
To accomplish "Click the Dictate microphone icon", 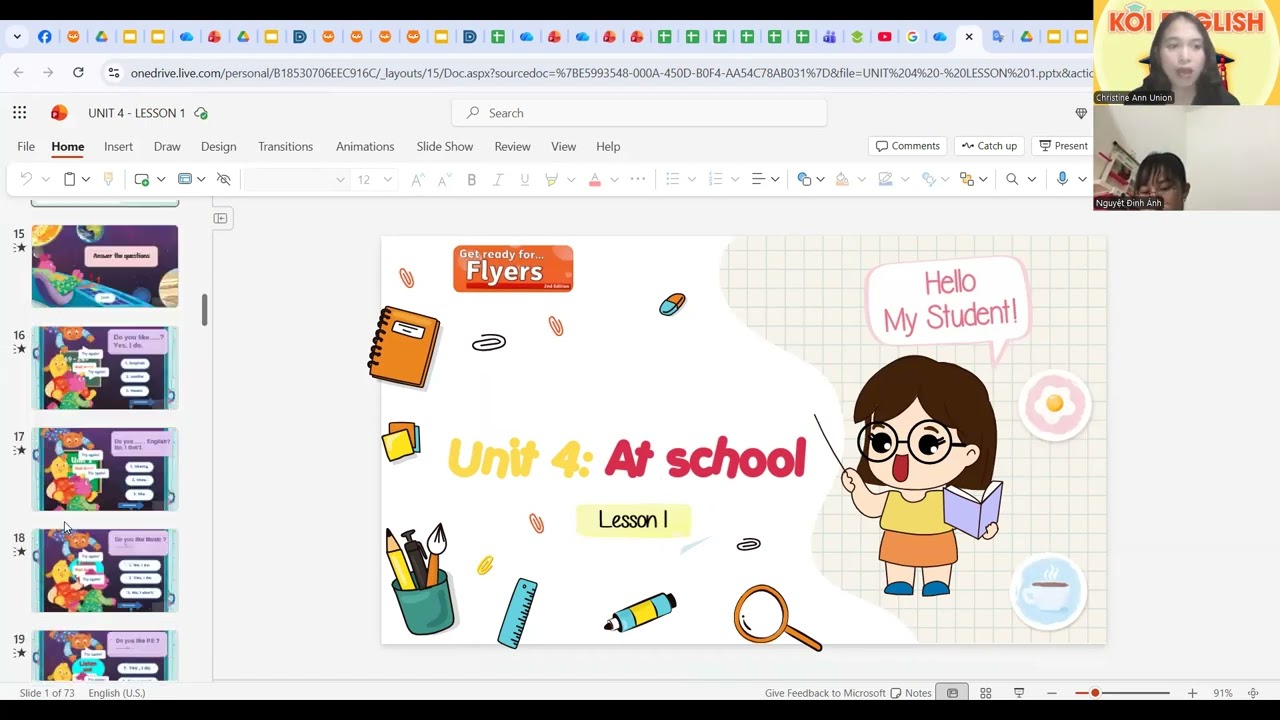I will pos(1062,179).
